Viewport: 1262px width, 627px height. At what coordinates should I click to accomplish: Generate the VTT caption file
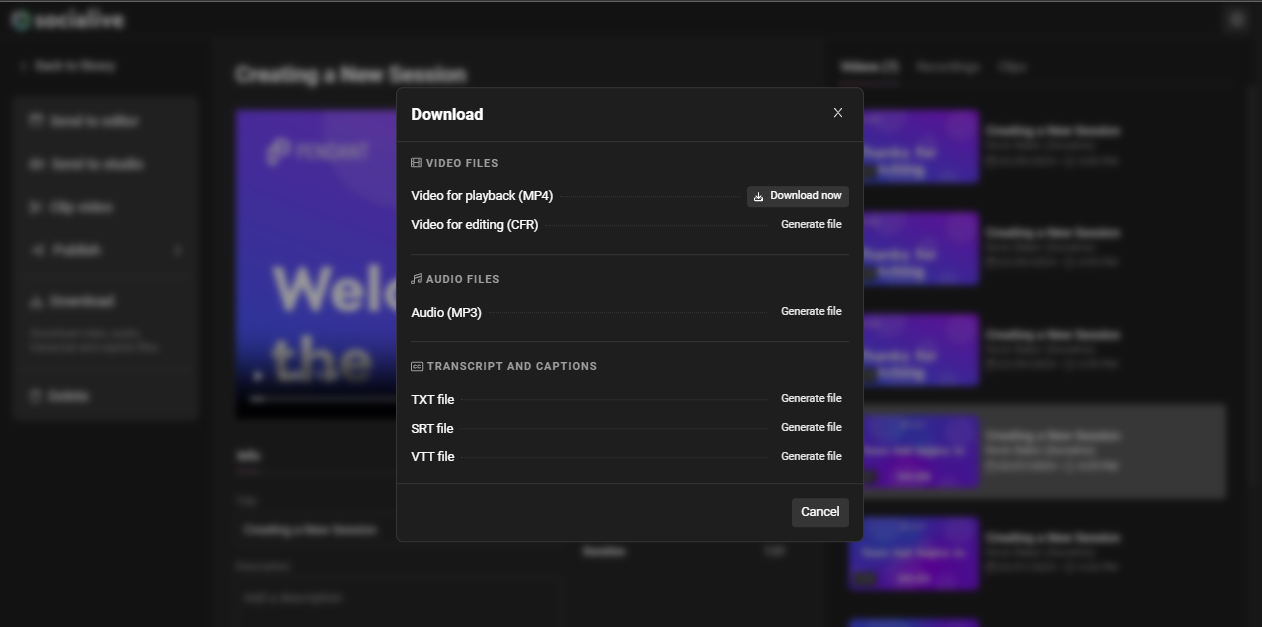(811, 457)
